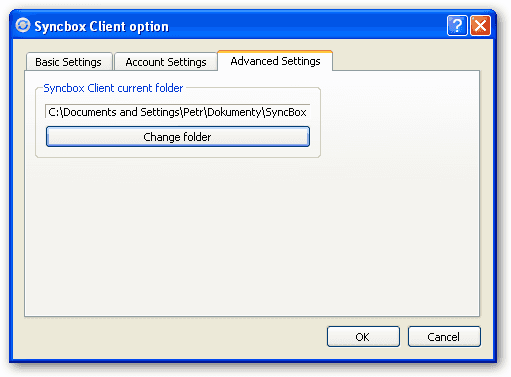
Task: Click the question mark help icon
Action: [x=457, y=25]
